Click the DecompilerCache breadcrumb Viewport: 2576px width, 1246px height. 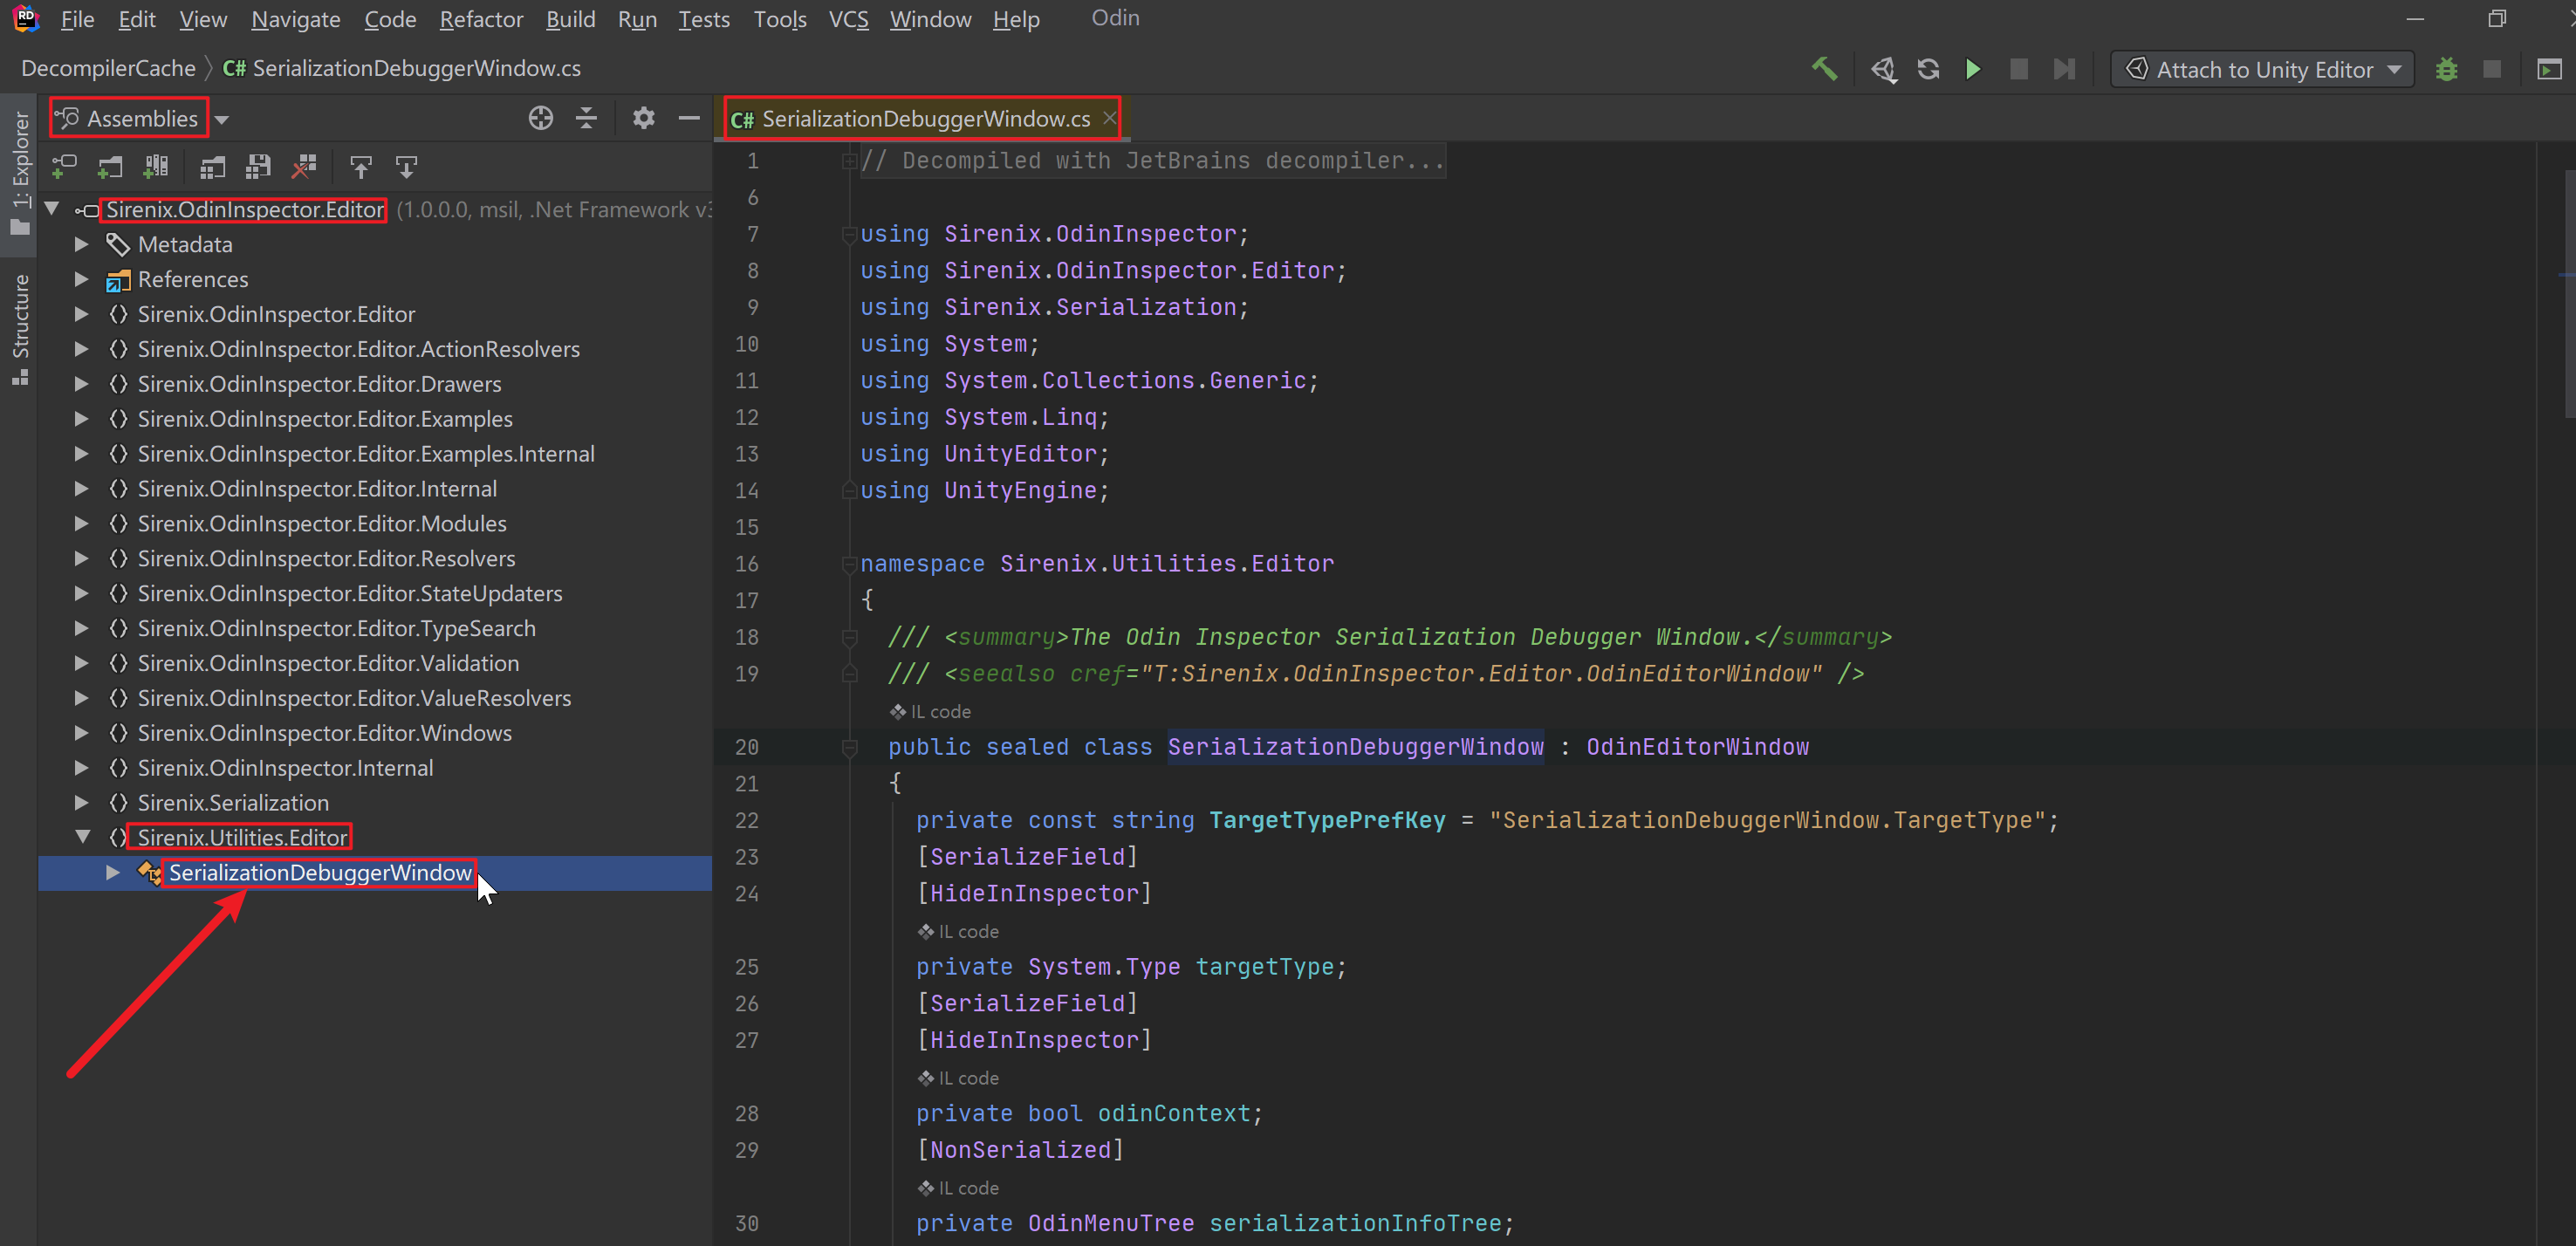[x=108, y=68]
